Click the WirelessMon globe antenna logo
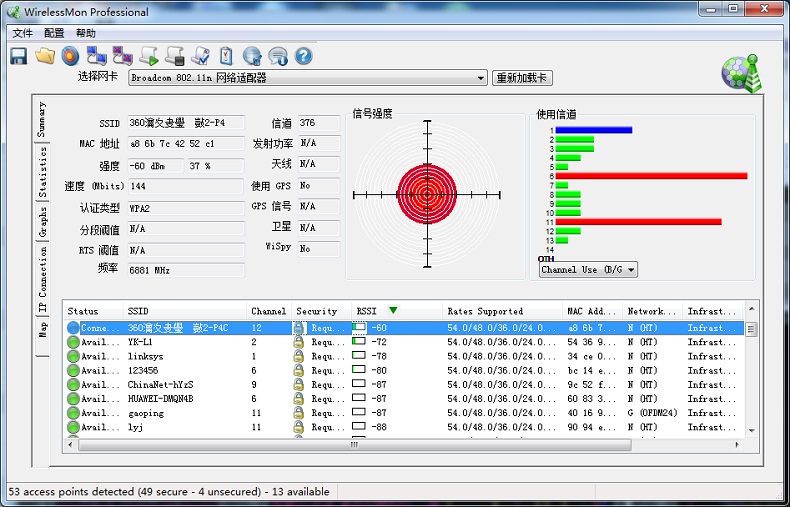 (x=741, y=74)
